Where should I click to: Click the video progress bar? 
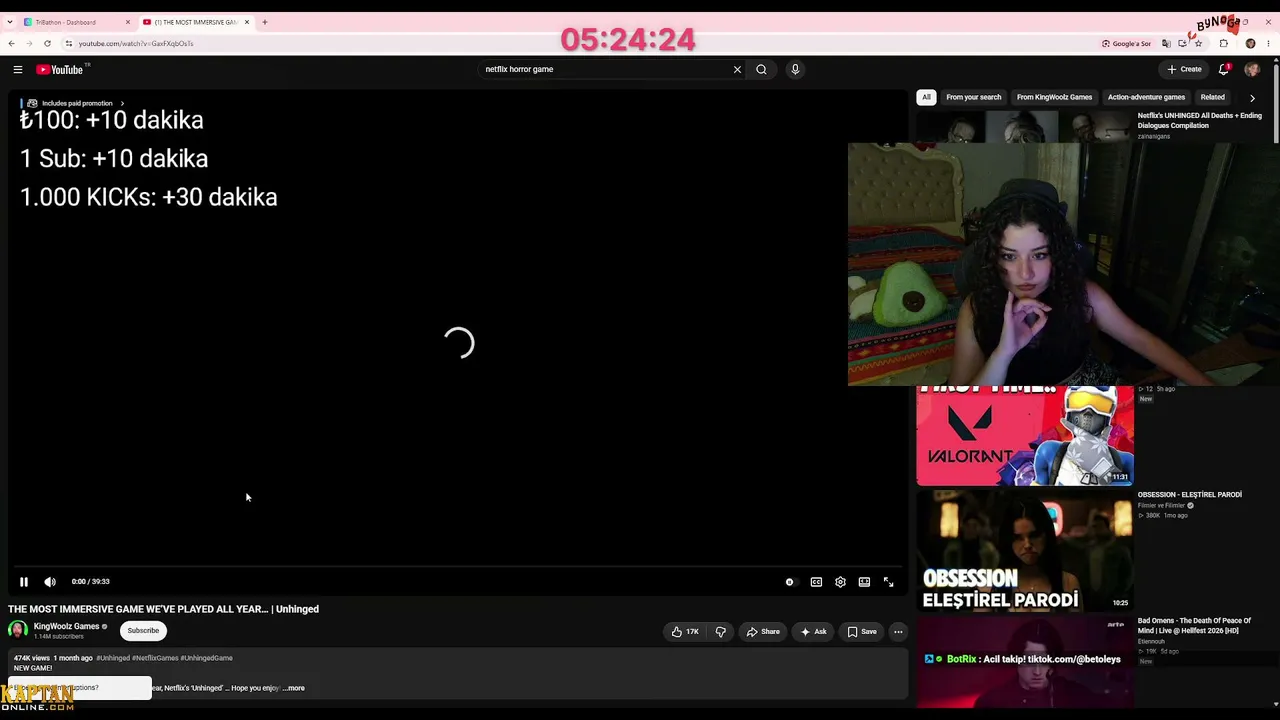(459, 567)
